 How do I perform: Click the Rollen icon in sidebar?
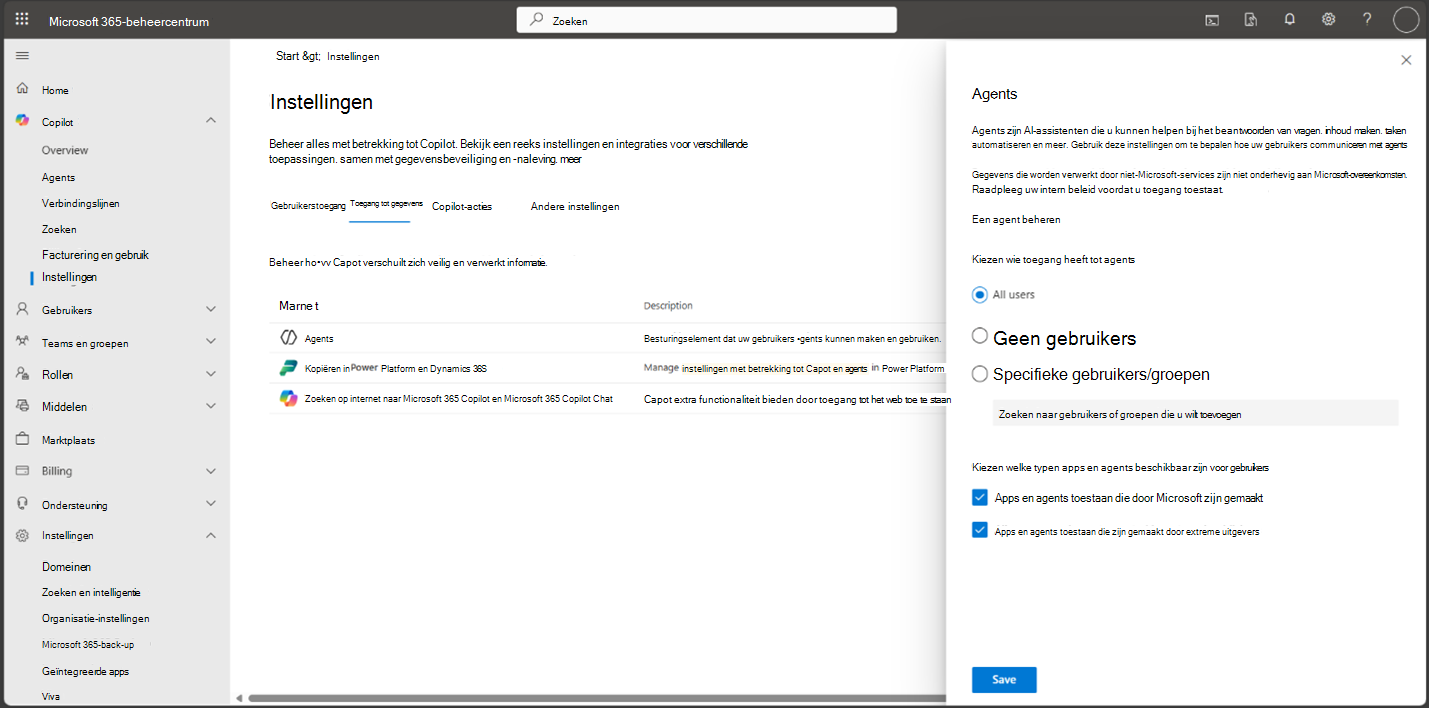tap(22, 374)
